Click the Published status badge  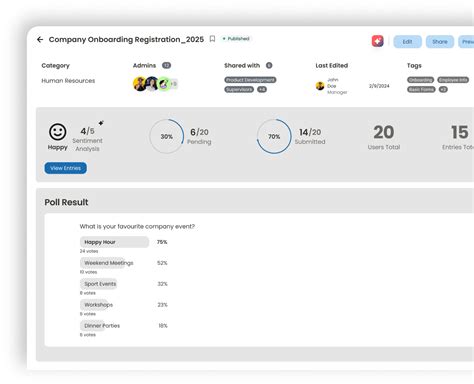(236, 39)
